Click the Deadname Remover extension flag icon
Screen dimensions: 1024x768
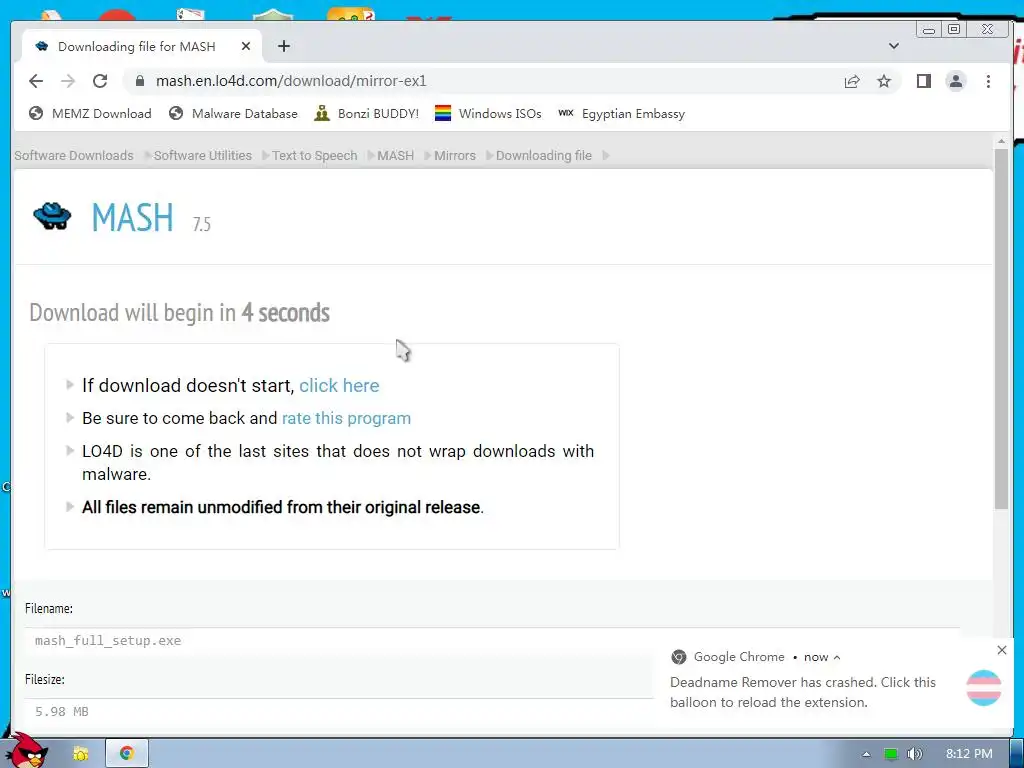click(x=984, y=688)
